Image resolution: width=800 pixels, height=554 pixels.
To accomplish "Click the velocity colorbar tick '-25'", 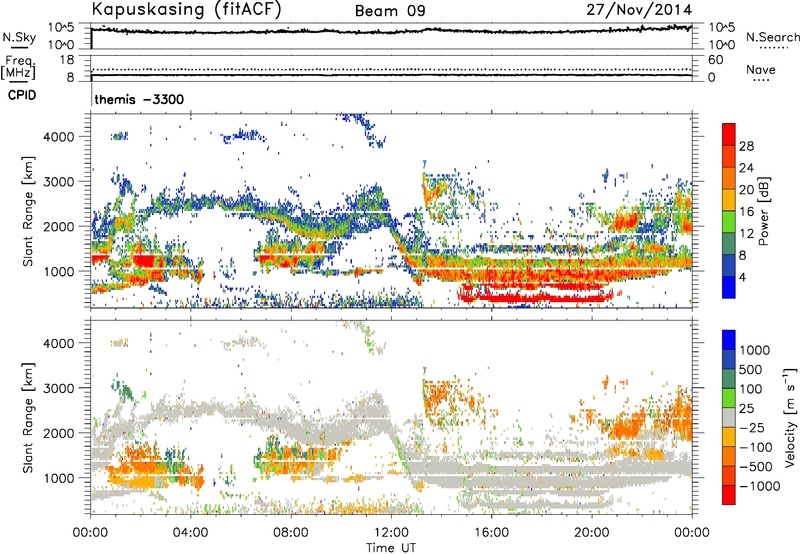I will pyautogui.click(x=752, y=427).
